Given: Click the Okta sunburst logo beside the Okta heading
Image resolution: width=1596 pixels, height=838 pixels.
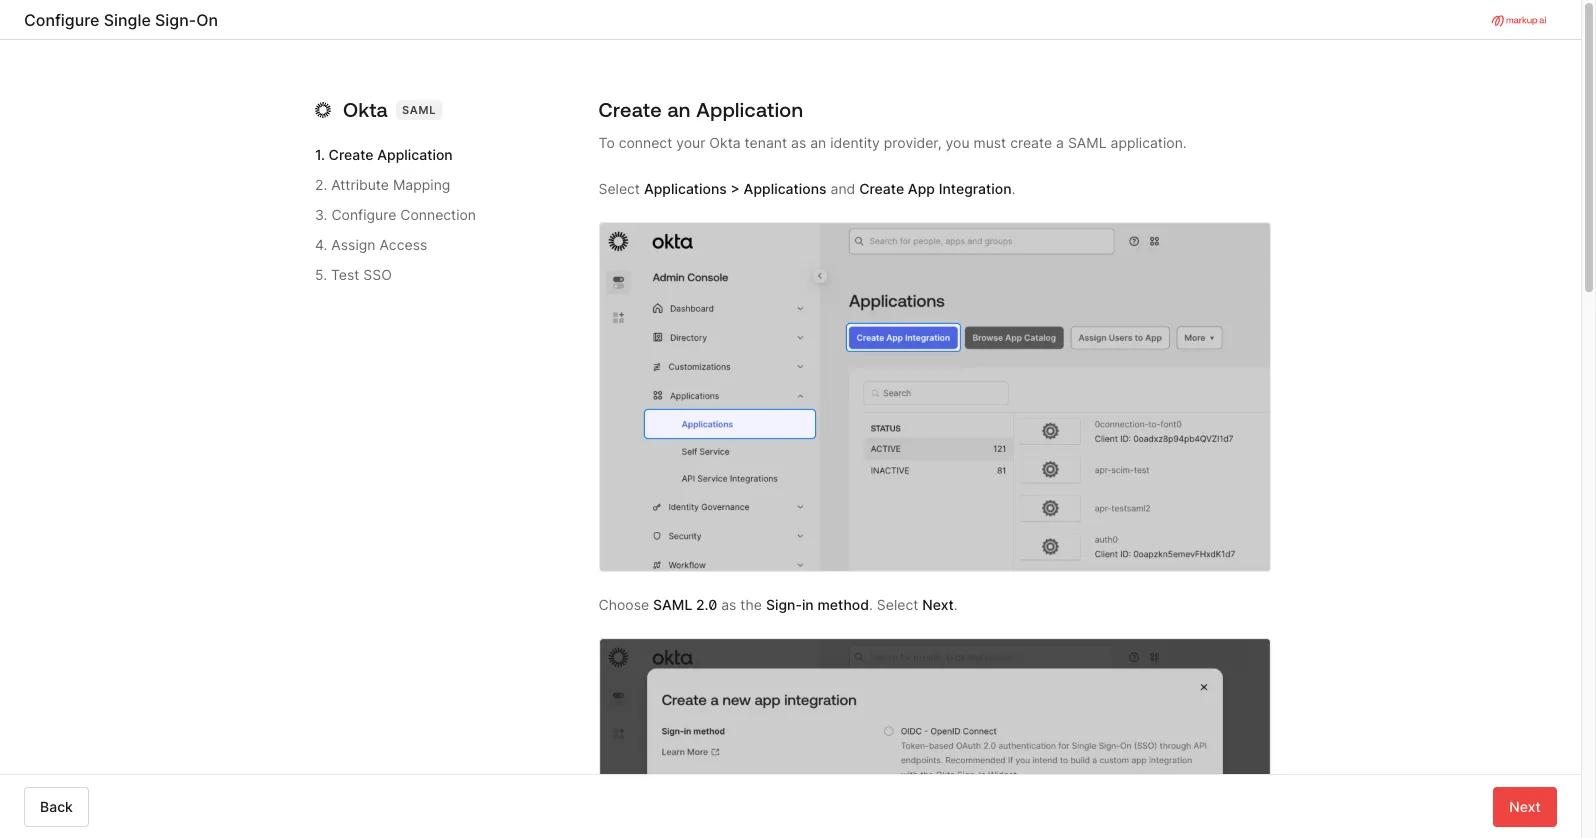Looking at the screenshot, I should 323,110.
